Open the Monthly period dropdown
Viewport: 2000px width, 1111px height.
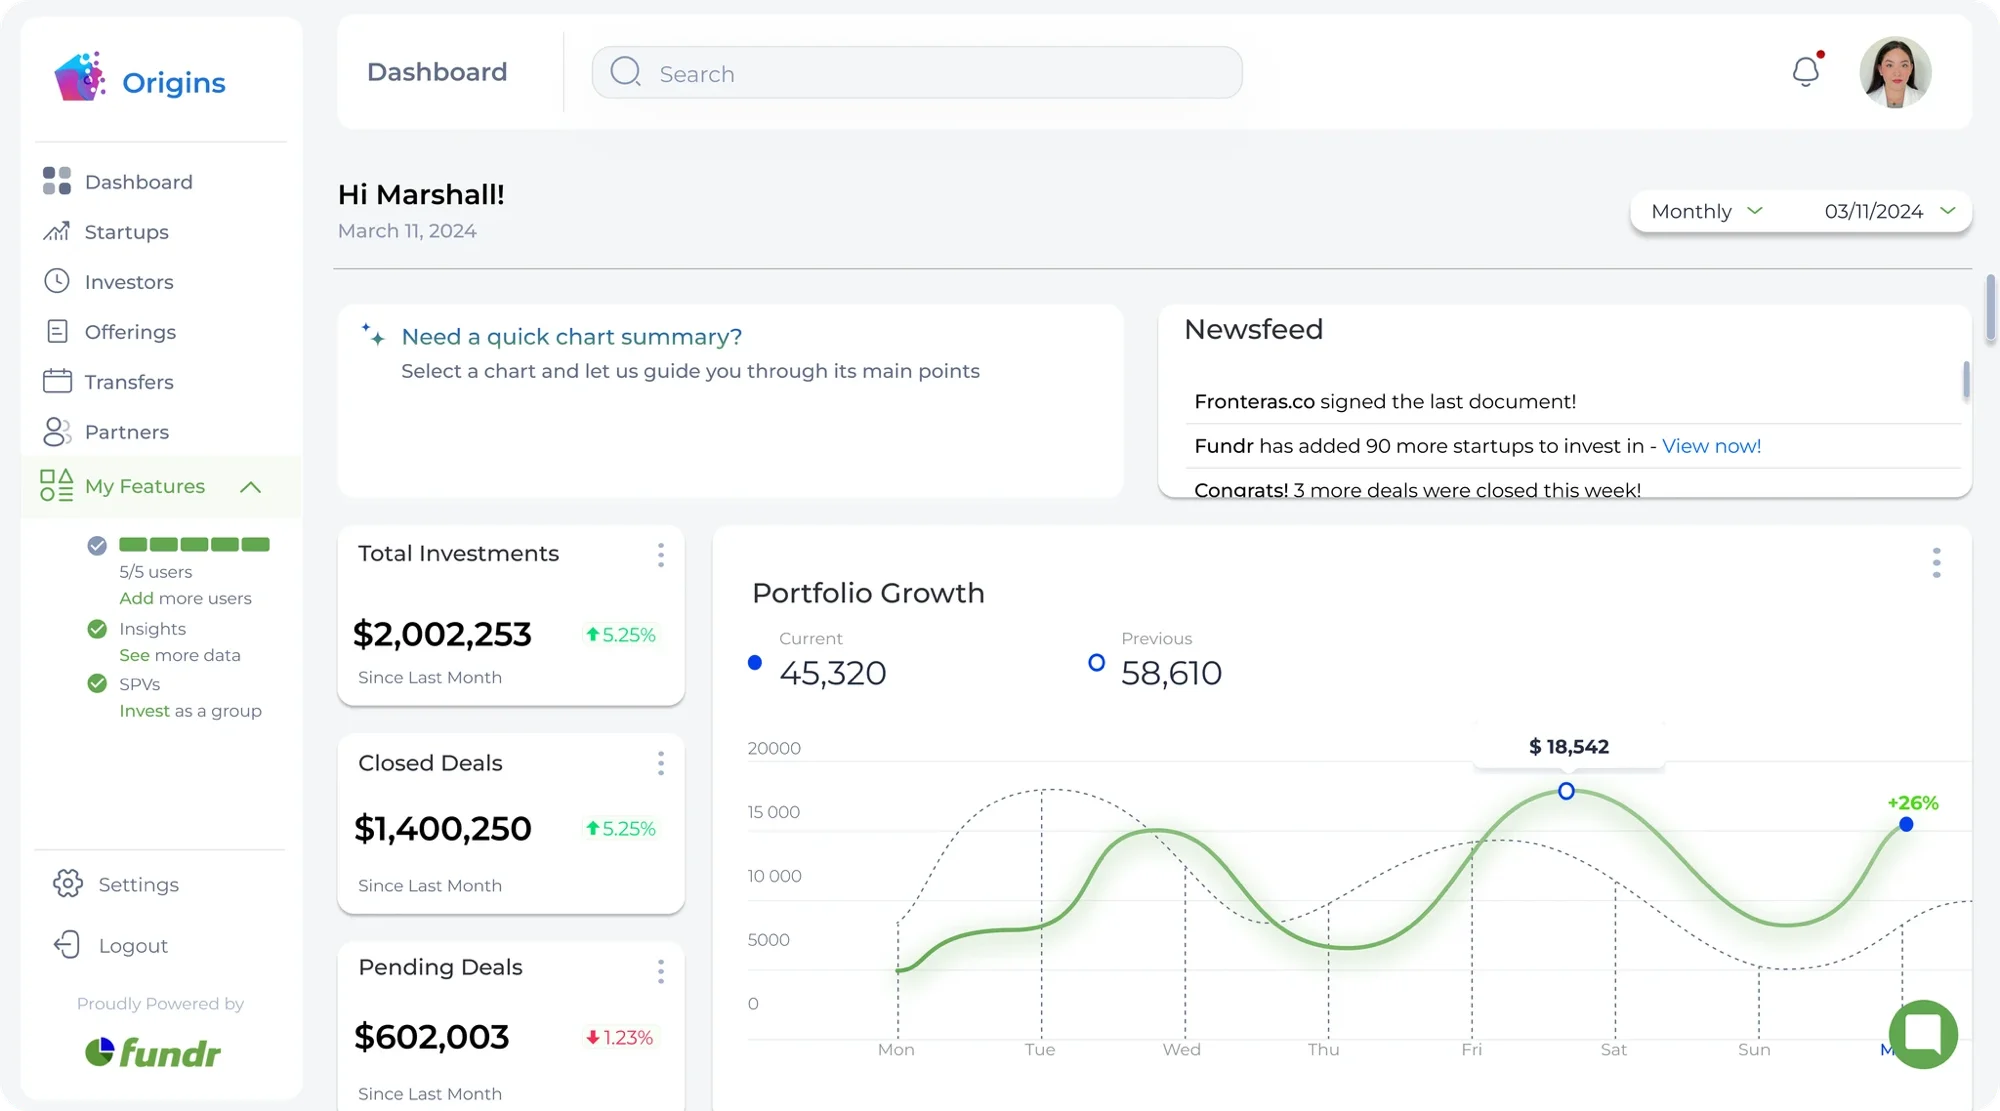[1707, 211]
